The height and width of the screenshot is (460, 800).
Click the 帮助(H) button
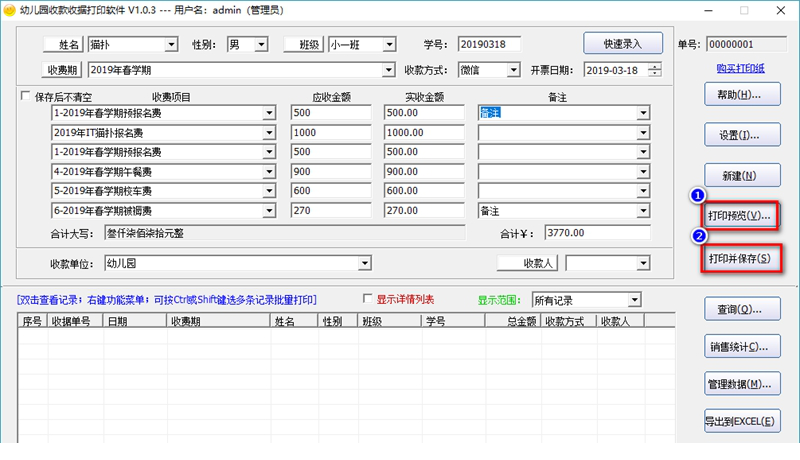741,95
